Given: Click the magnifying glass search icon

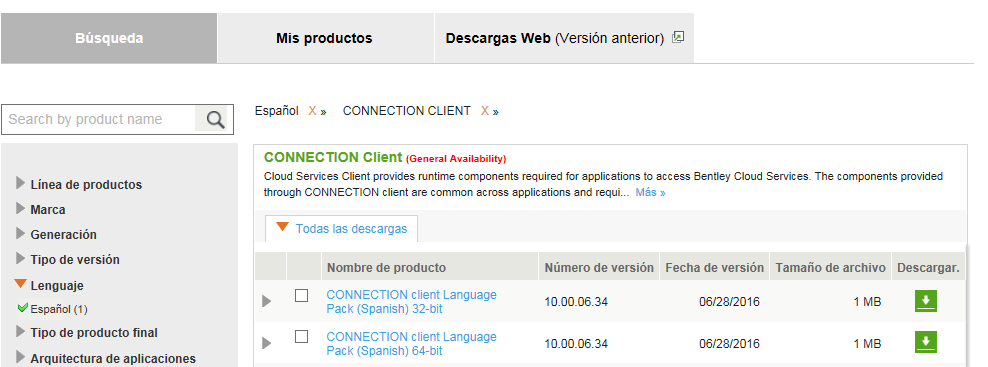Looking at the screenshot, I should pyautogui.click(x=215, y=119).
